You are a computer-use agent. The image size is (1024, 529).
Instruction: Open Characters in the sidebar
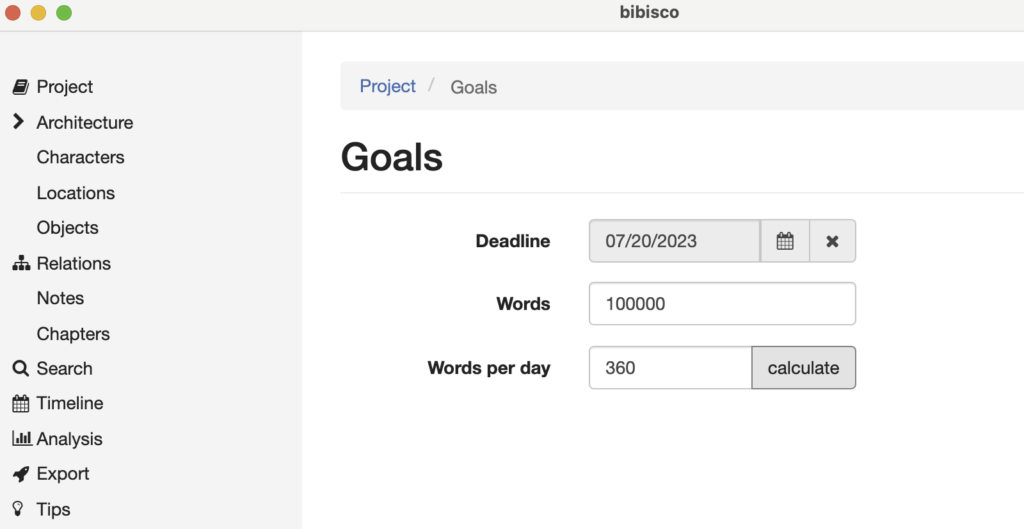click(x=80, y=157)
